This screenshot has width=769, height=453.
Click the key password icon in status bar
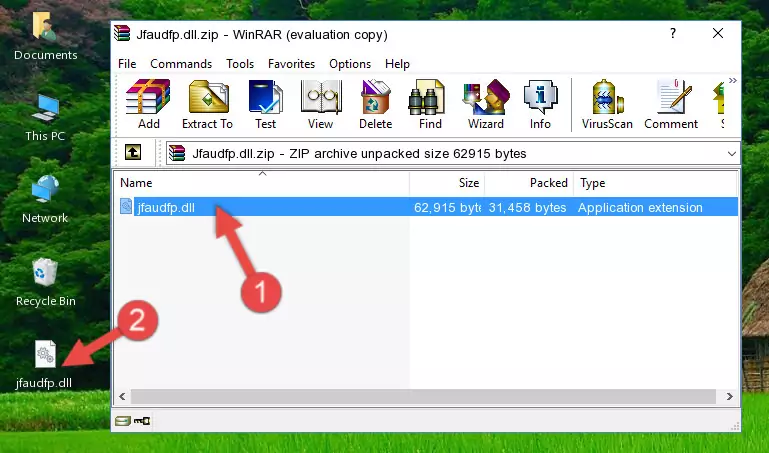142,421
